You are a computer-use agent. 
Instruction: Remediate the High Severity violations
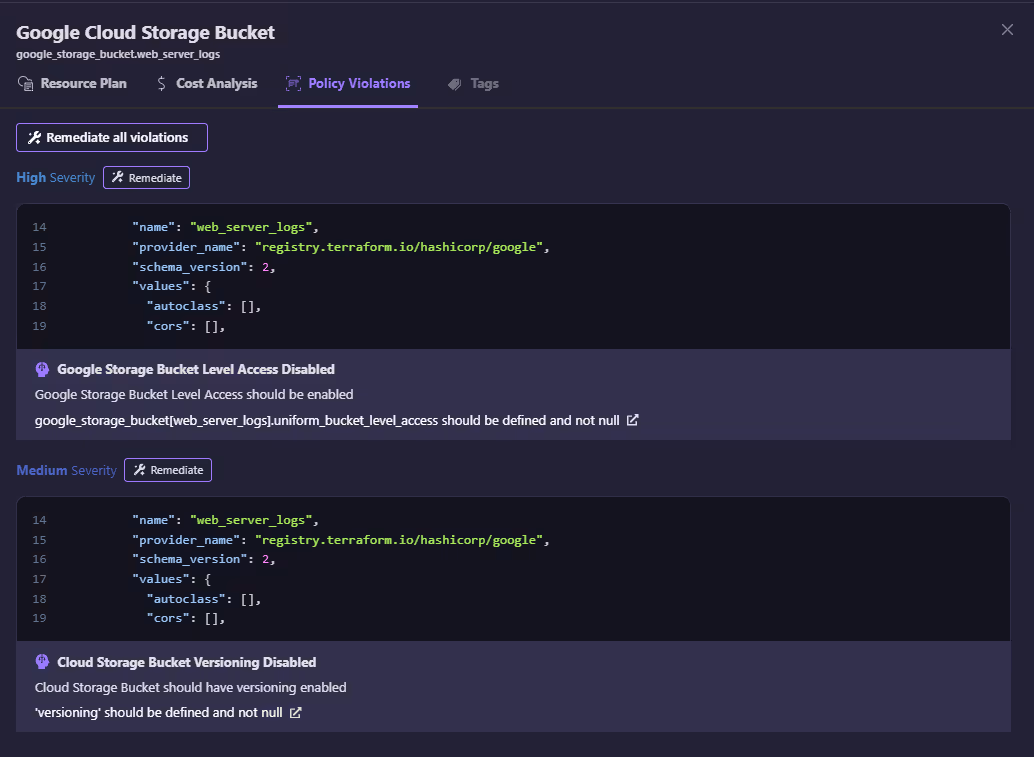[x=146, y=178]
